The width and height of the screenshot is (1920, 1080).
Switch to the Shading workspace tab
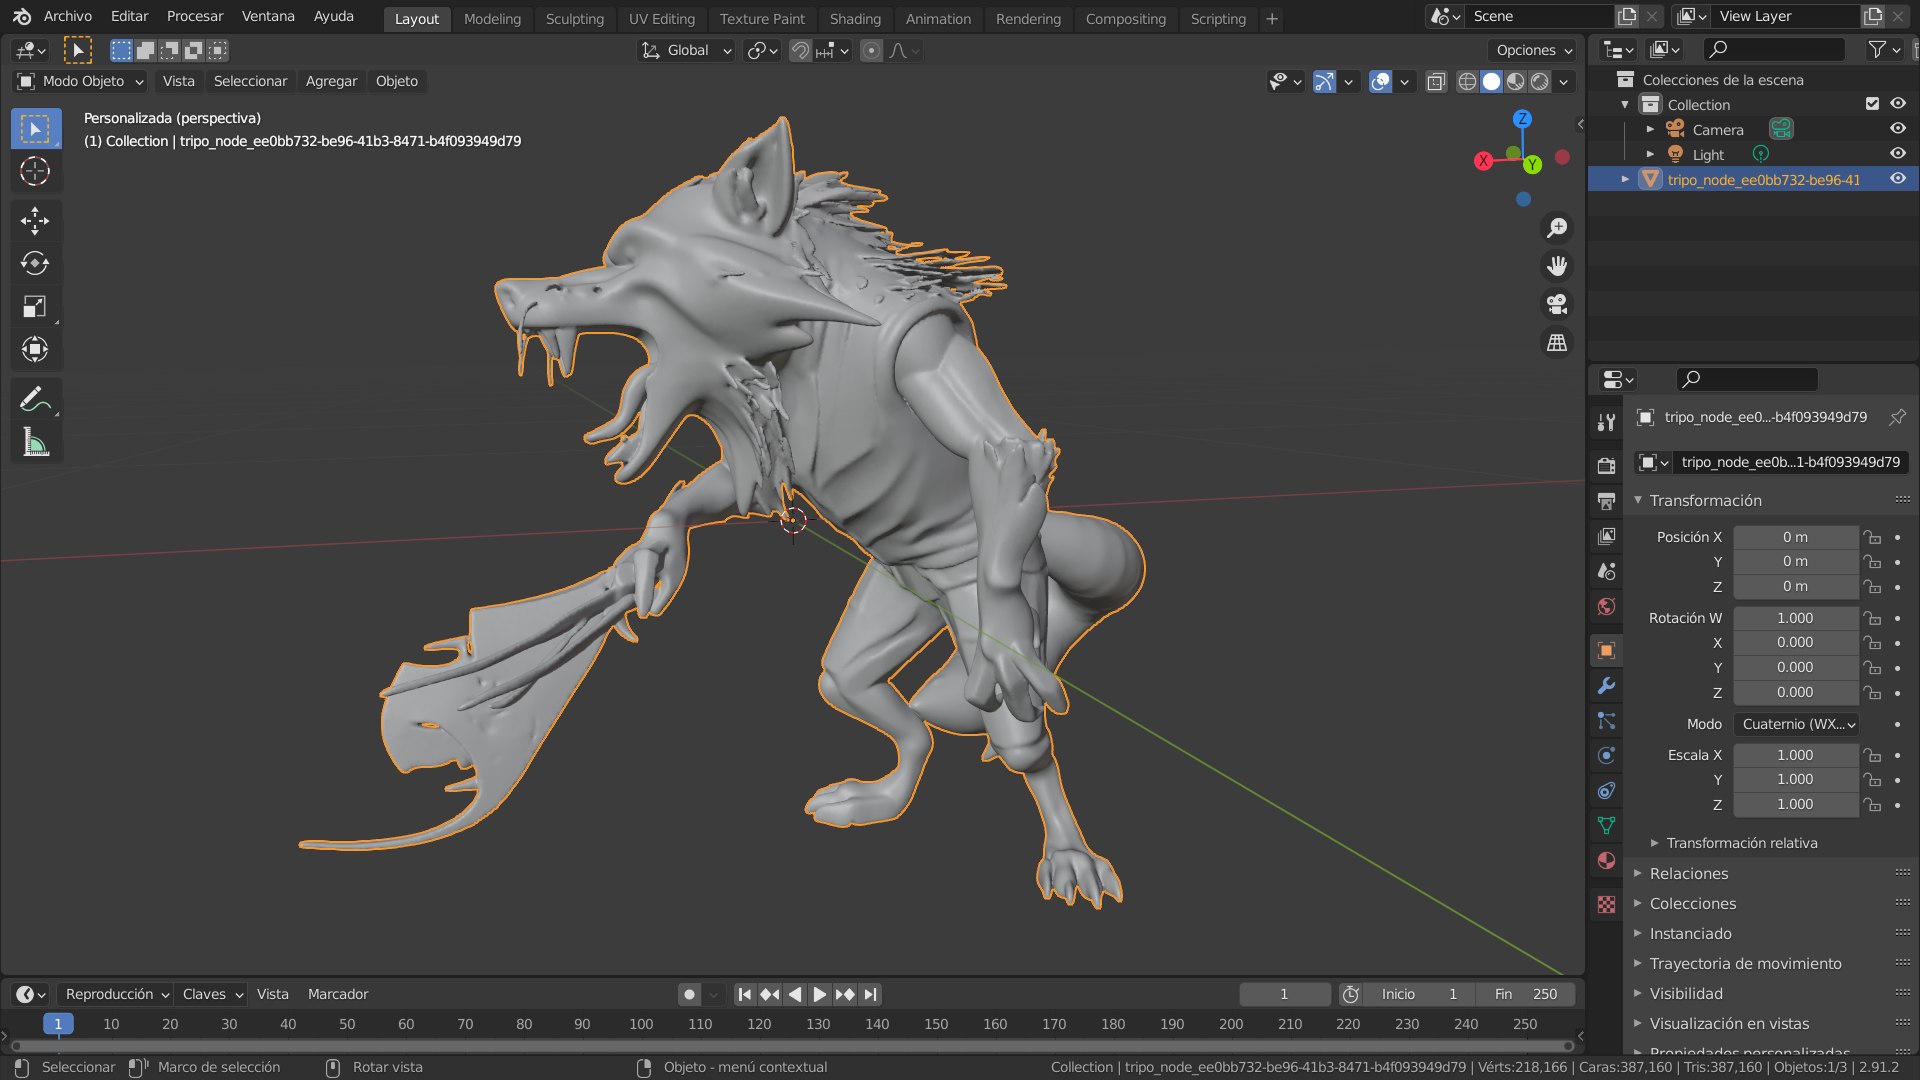coord(855,19)
